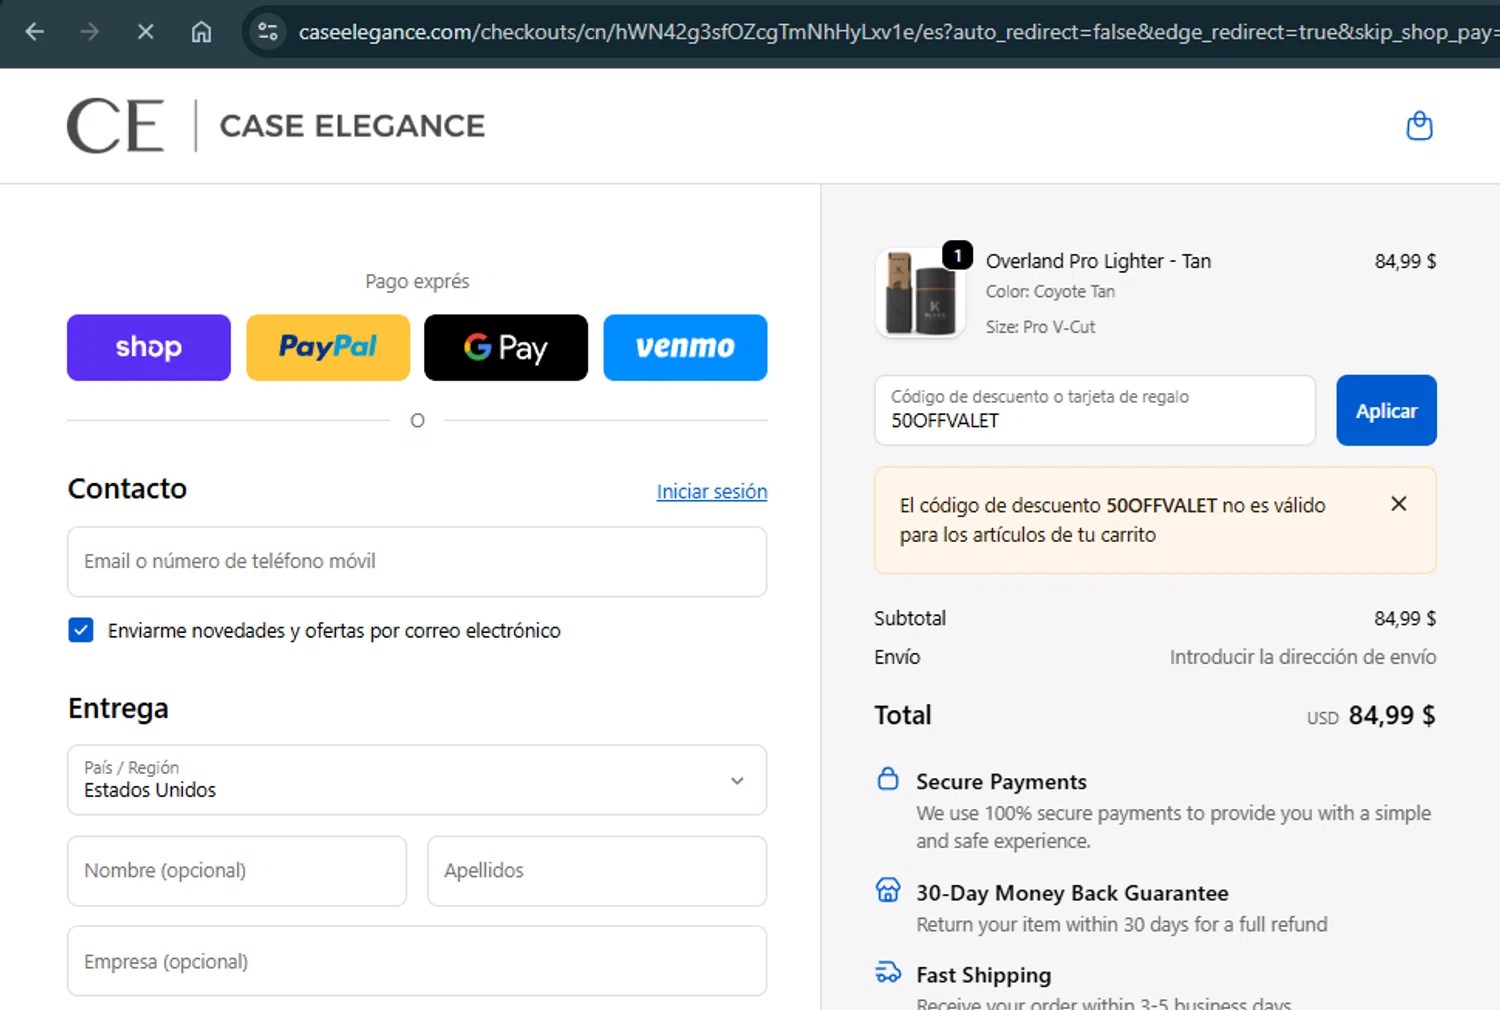Open the Iniciar sesión link

pos(712,491)
